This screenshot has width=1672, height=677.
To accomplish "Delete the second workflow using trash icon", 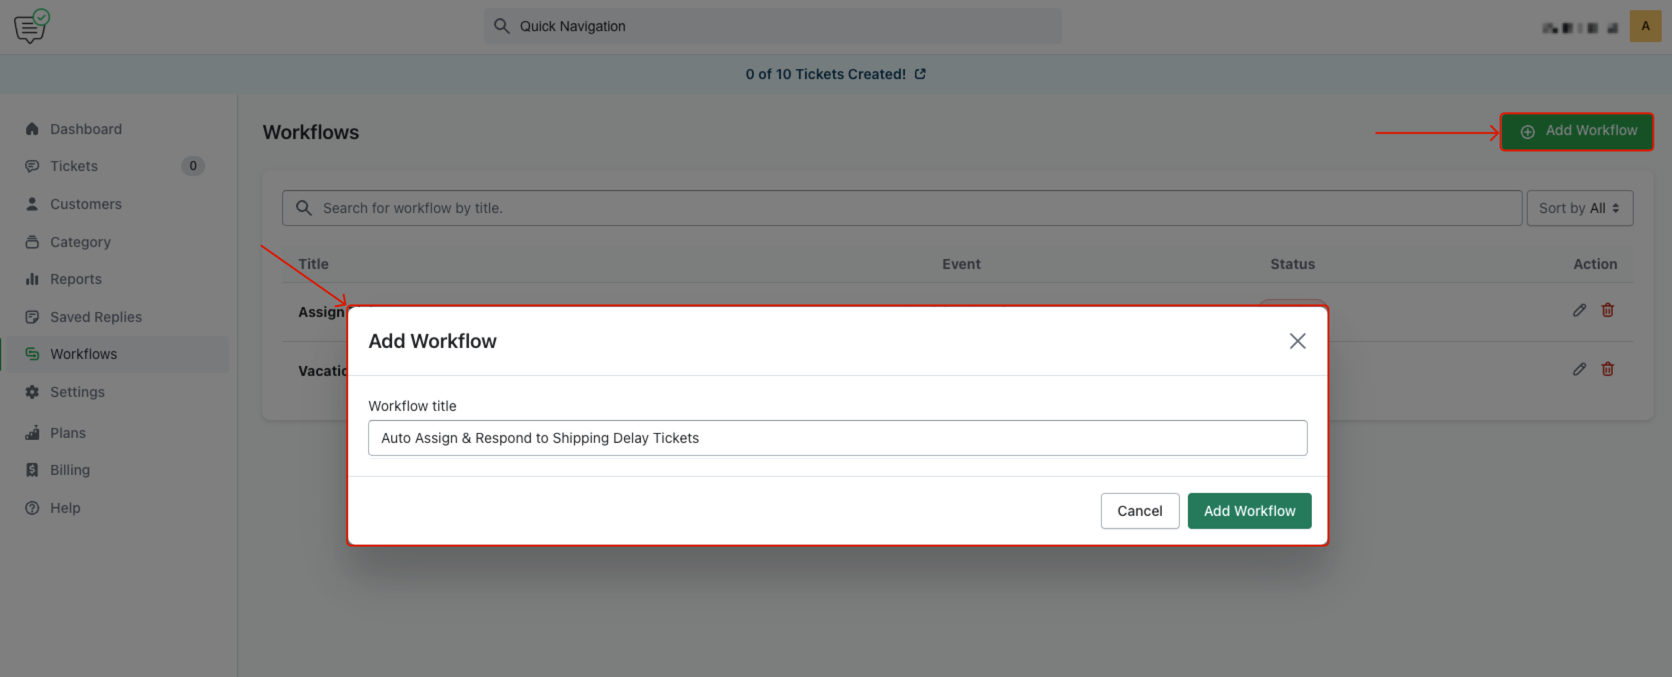I will 1607,369.
